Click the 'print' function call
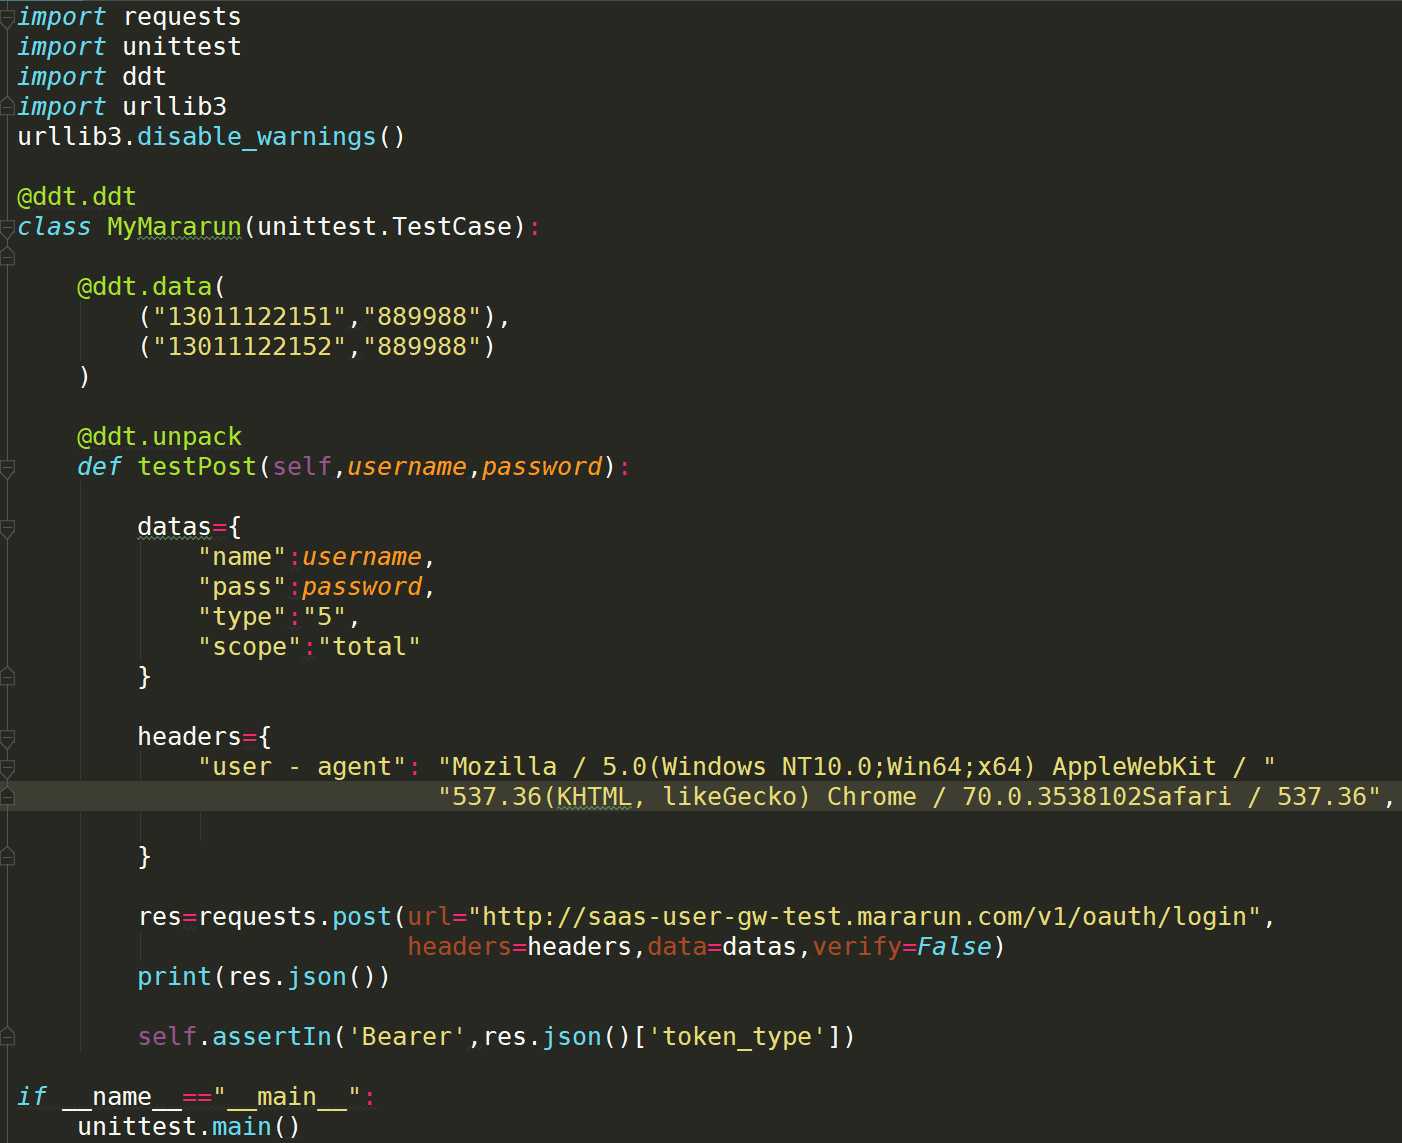 point(175,977)
